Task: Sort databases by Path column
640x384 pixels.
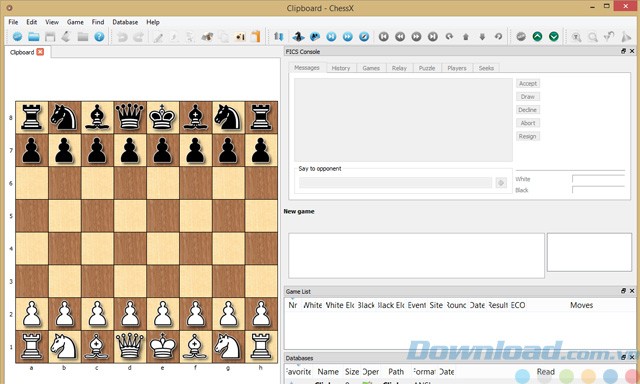Action: pos(396,372)
